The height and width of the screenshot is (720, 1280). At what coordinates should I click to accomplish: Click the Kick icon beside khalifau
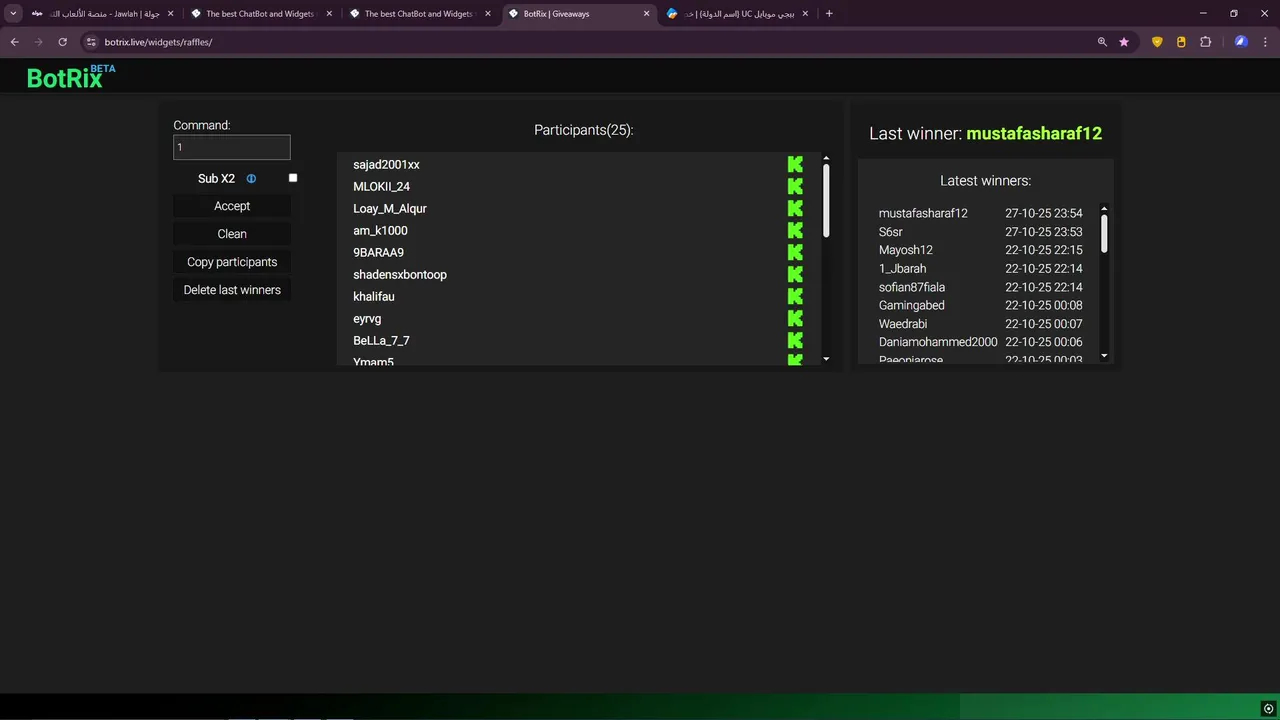pos(795,296)
